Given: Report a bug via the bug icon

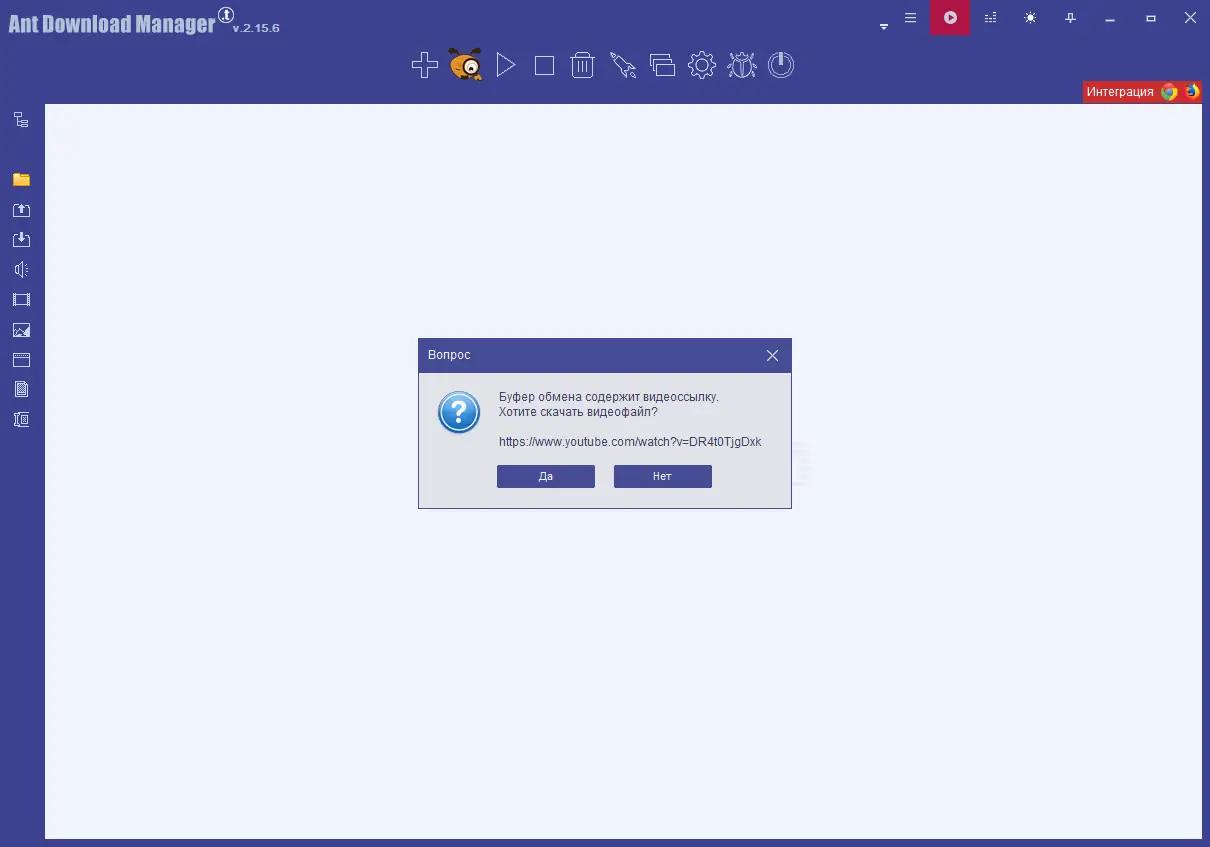Looking at the screenshot, I should [x=740, y=64].
